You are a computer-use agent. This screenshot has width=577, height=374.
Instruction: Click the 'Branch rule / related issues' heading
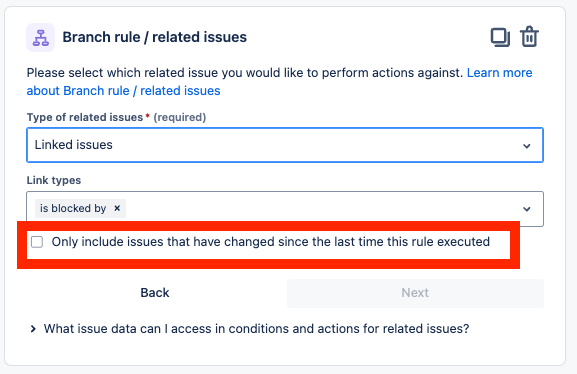point(155,37)
